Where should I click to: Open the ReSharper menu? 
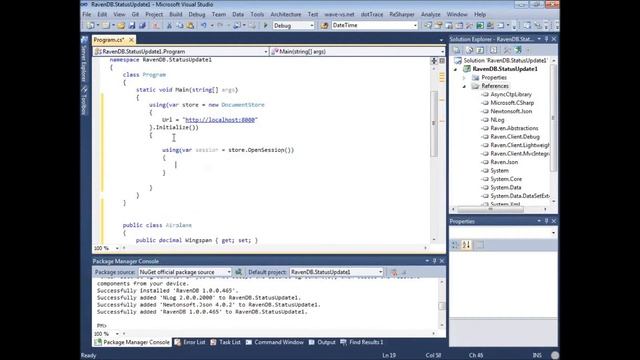click(402, 14)
